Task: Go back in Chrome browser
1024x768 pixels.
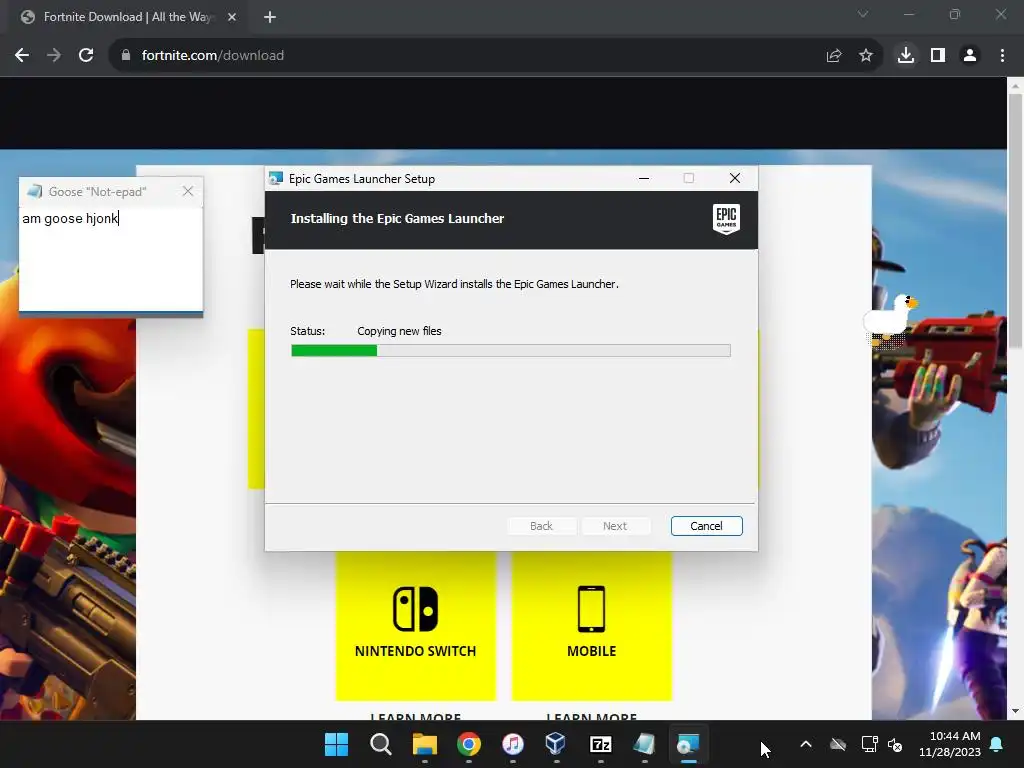Action: point(22,56)
